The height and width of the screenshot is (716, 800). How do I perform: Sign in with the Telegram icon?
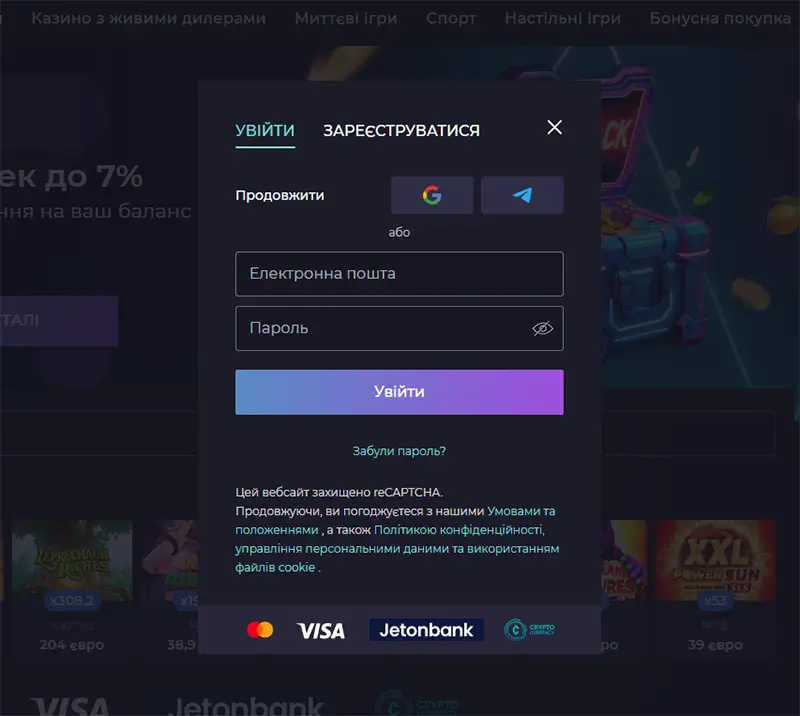point(522,195)
